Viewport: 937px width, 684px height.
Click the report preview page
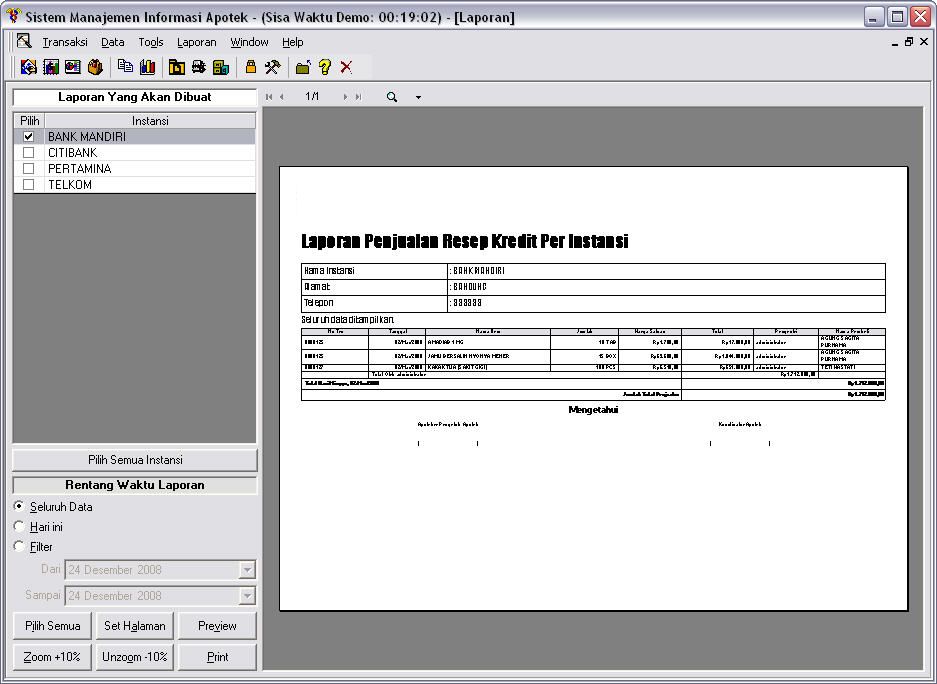pos(593,389)
